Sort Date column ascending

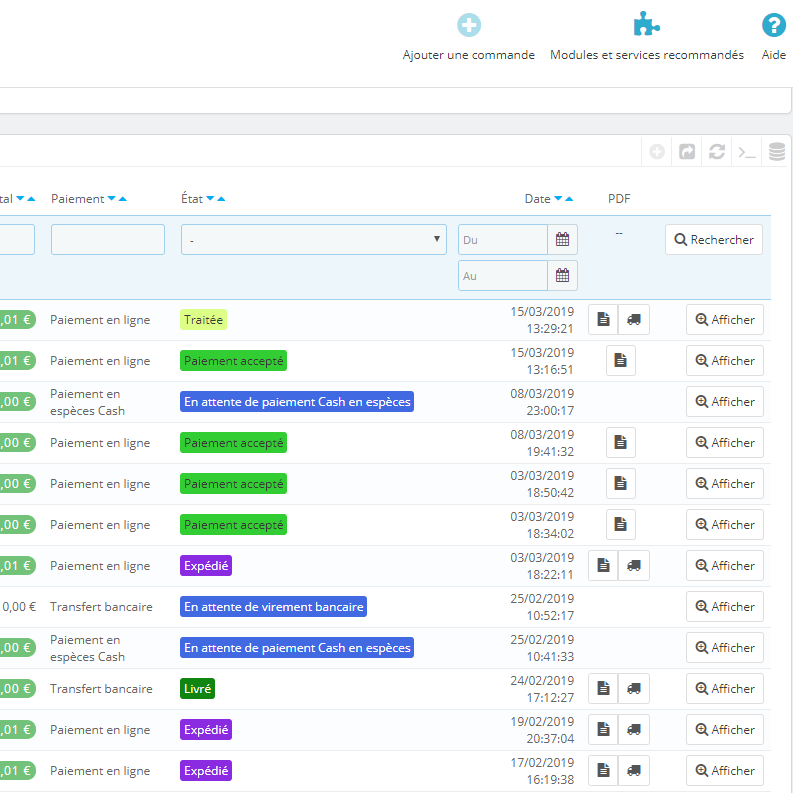pyautogui.click(x=569, y=199)
